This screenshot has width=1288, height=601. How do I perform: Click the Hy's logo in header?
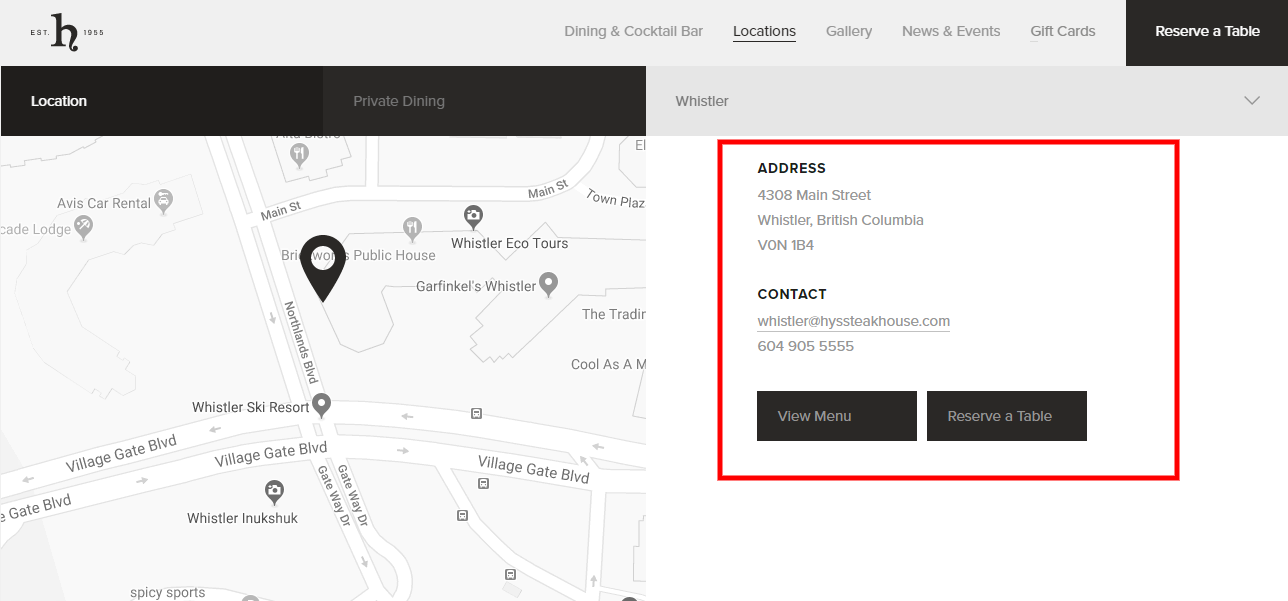pyautogui.click(x=67, y=32)
